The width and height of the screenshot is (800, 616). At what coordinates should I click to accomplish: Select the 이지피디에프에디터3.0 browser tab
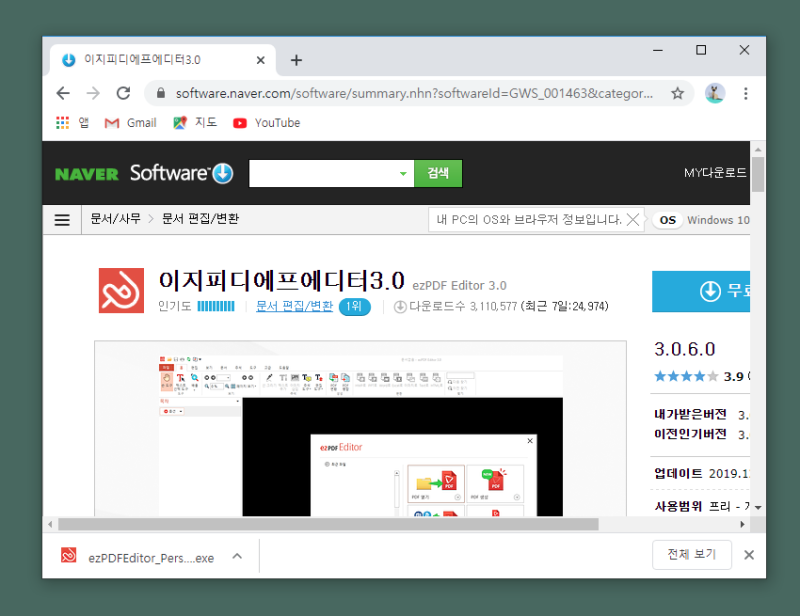(x=163, y=60)
